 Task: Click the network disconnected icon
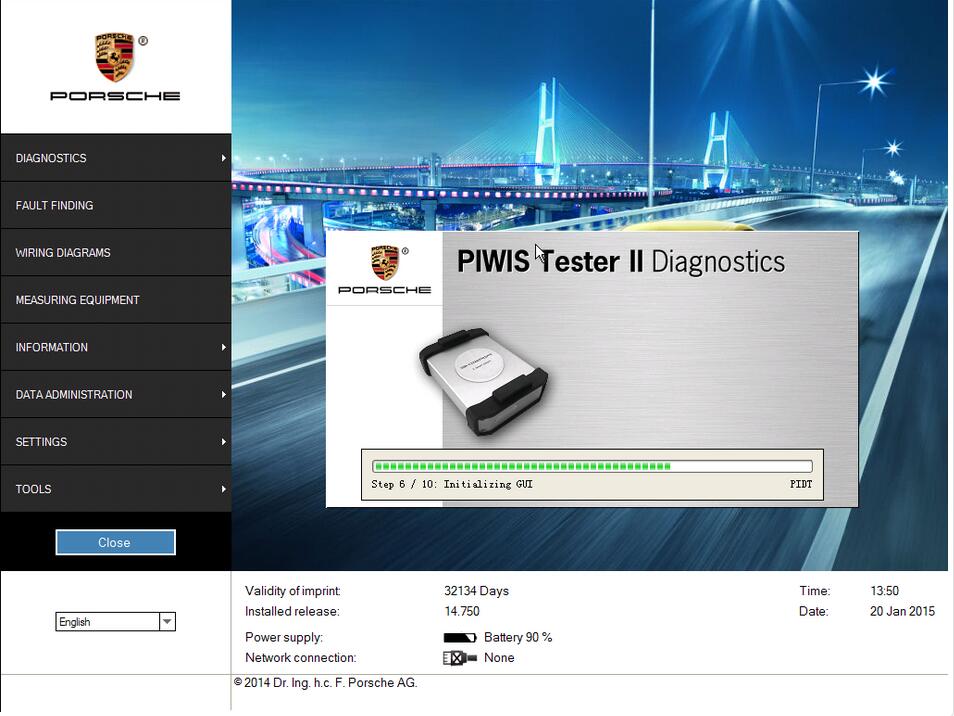pyautogui.click(x=460, y=658)
